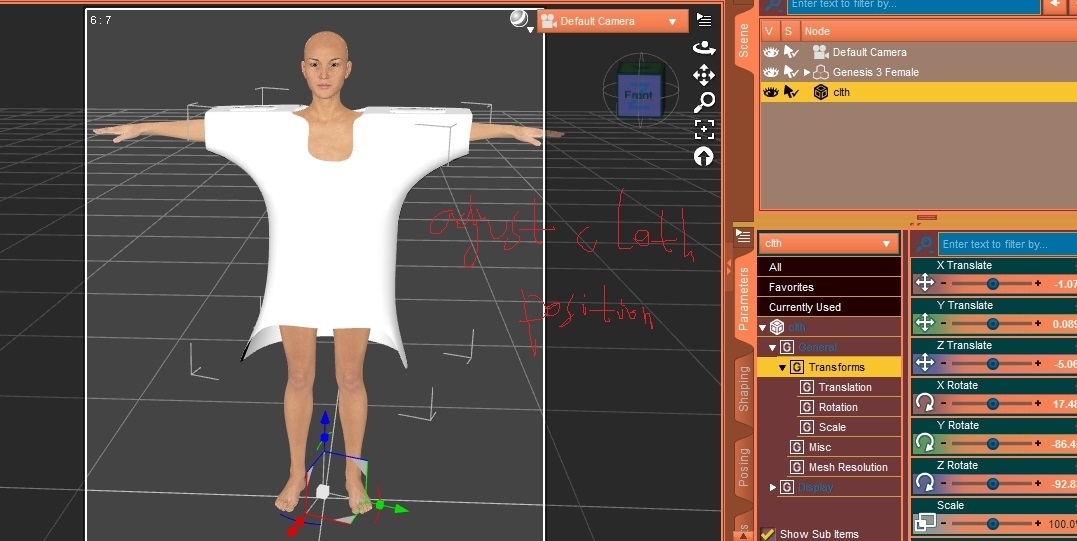
Task: Toggle selectable arrow for Genesis 3 Female
Action: 791,72
